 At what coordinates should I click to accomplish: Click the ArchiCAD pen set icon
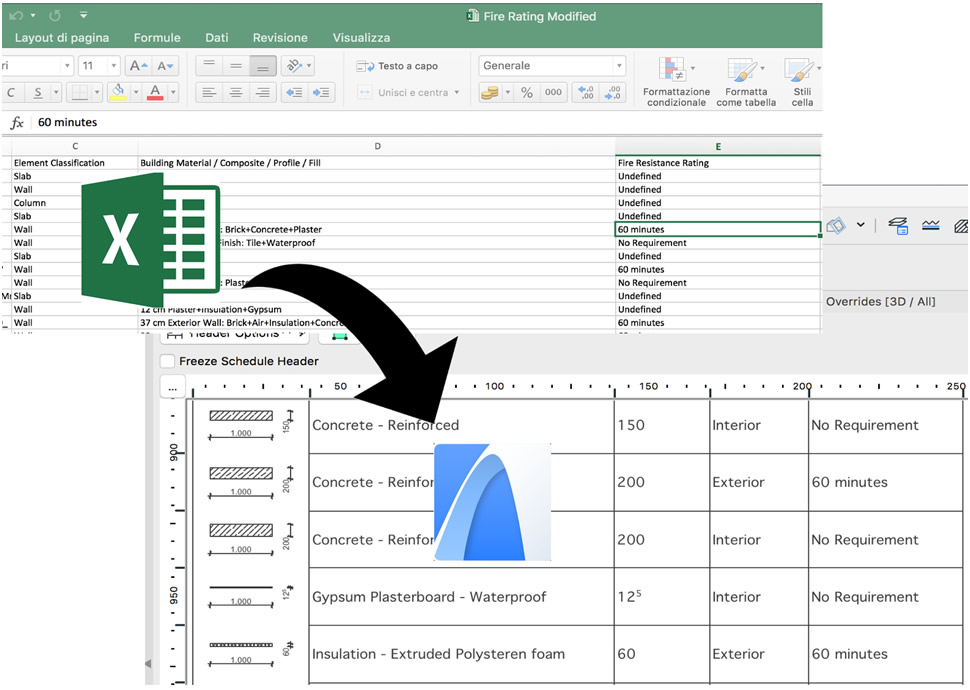[x=930, y=225]
